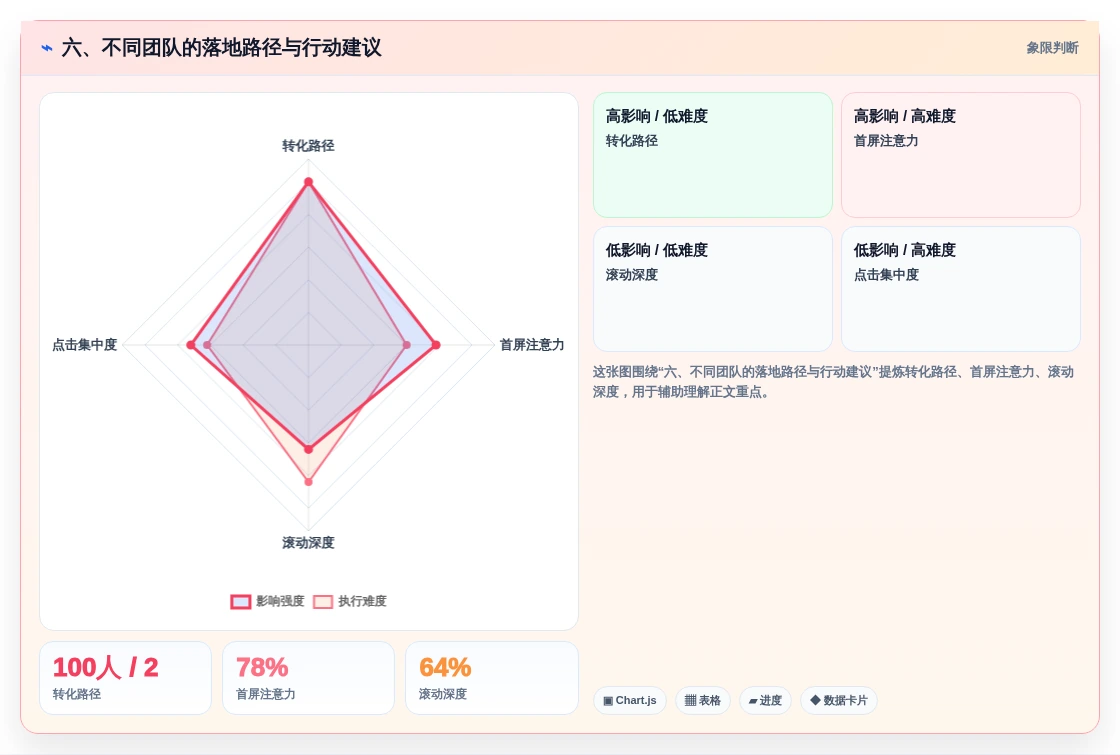The image size is (1120, 755).
Task: Click the 首屏注意力 axis label on radar chart
Action: [531, 345]
